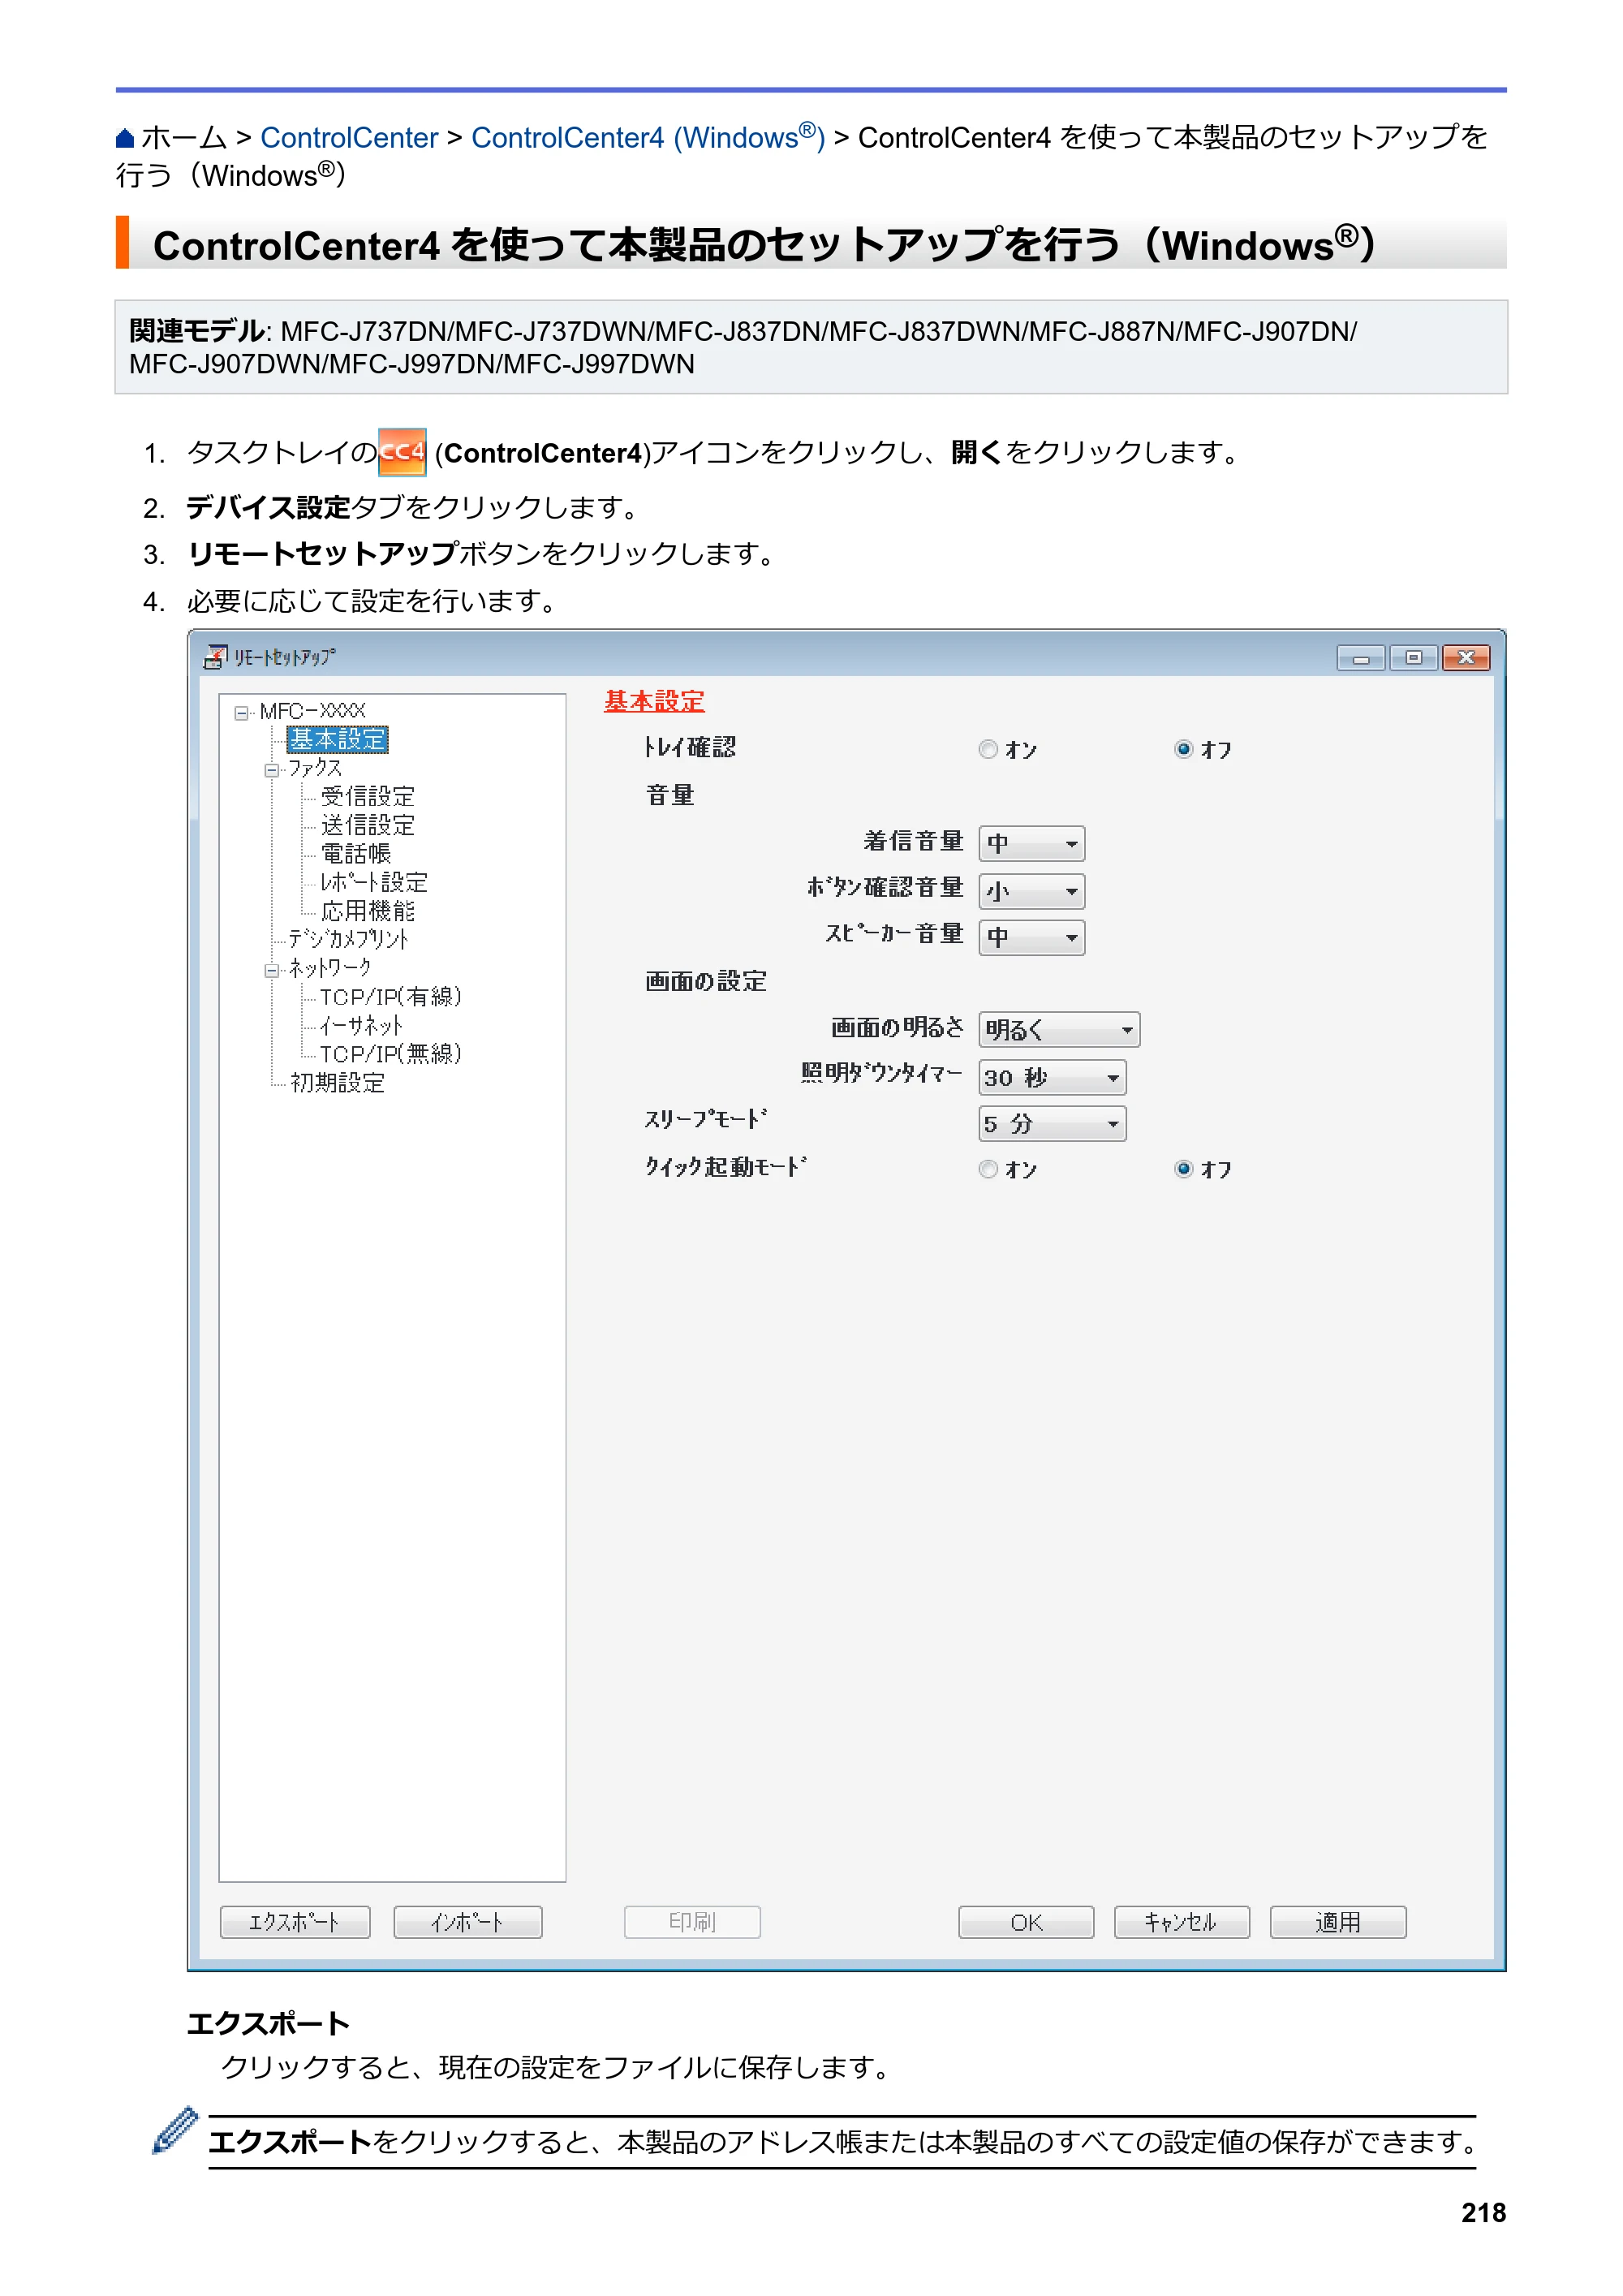Viewport: 1623px width, 2296px height.
Task: Open the スリープモード dropdown
Action: click(1052, 1124)
